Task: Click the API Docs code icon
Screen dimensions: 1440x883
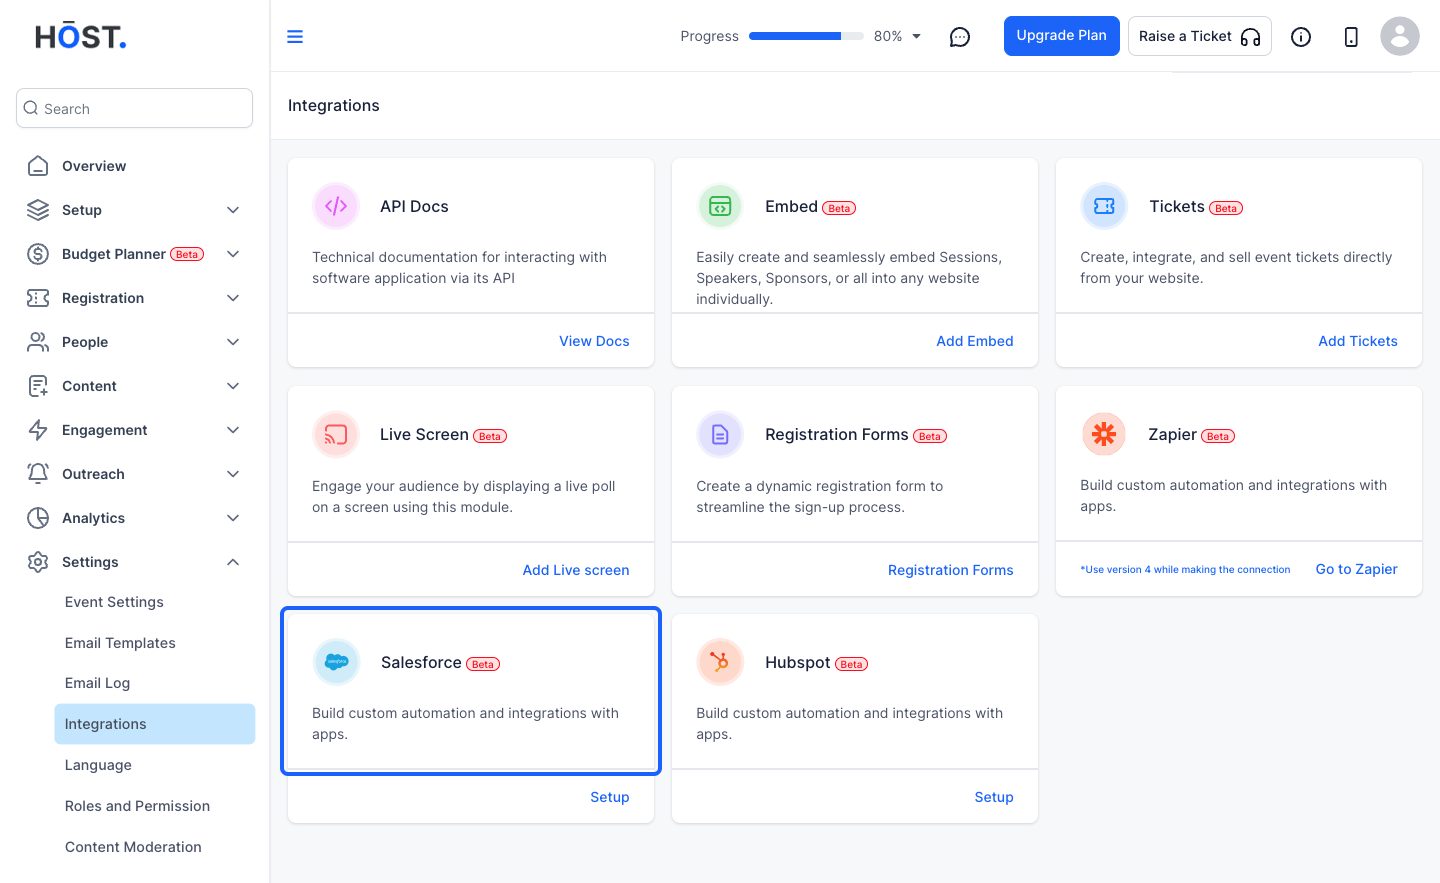Action: (336, 206)
